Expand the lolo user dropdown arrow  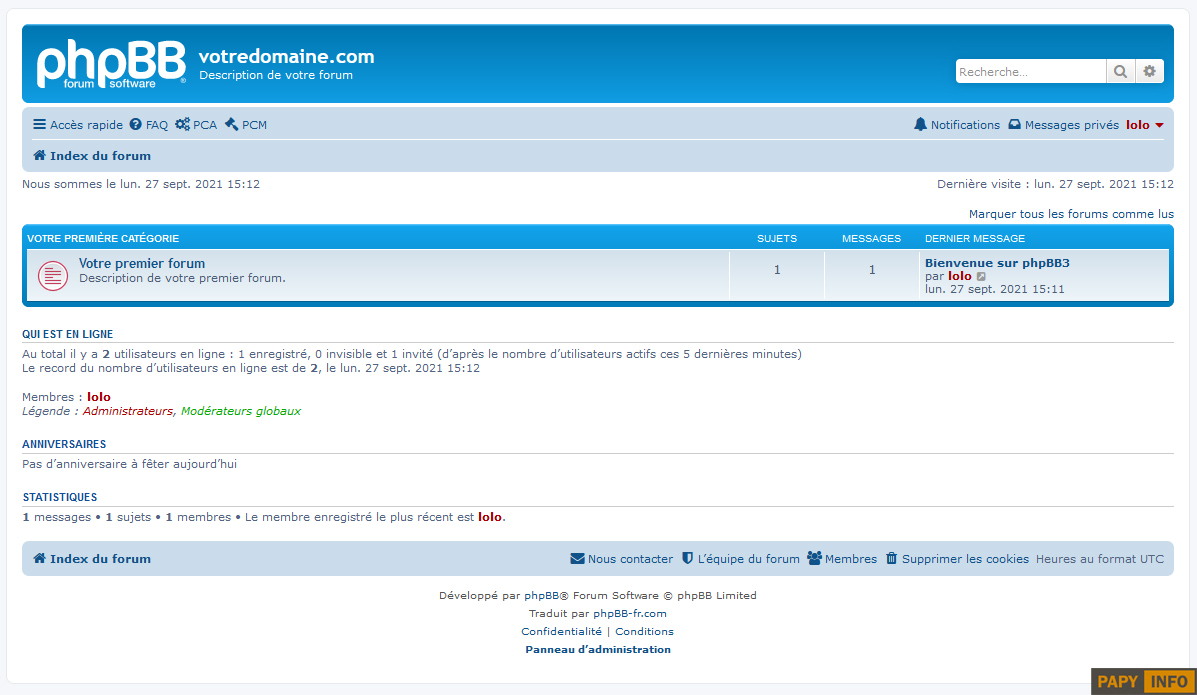[1159, 125]
